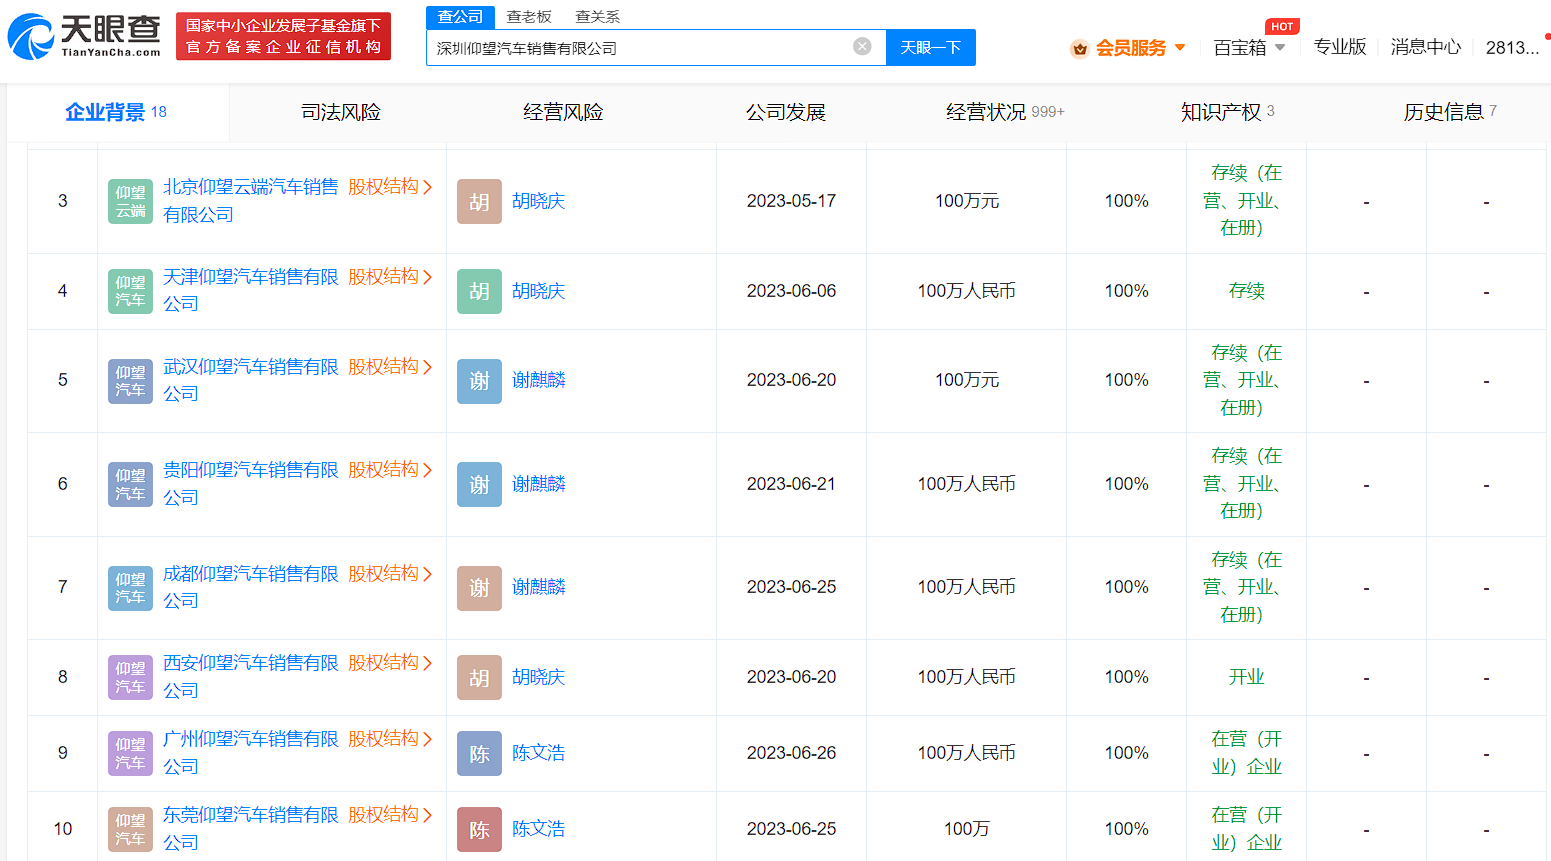Open the 专业版 link
1551x861 pixels.
[1340, 47]
